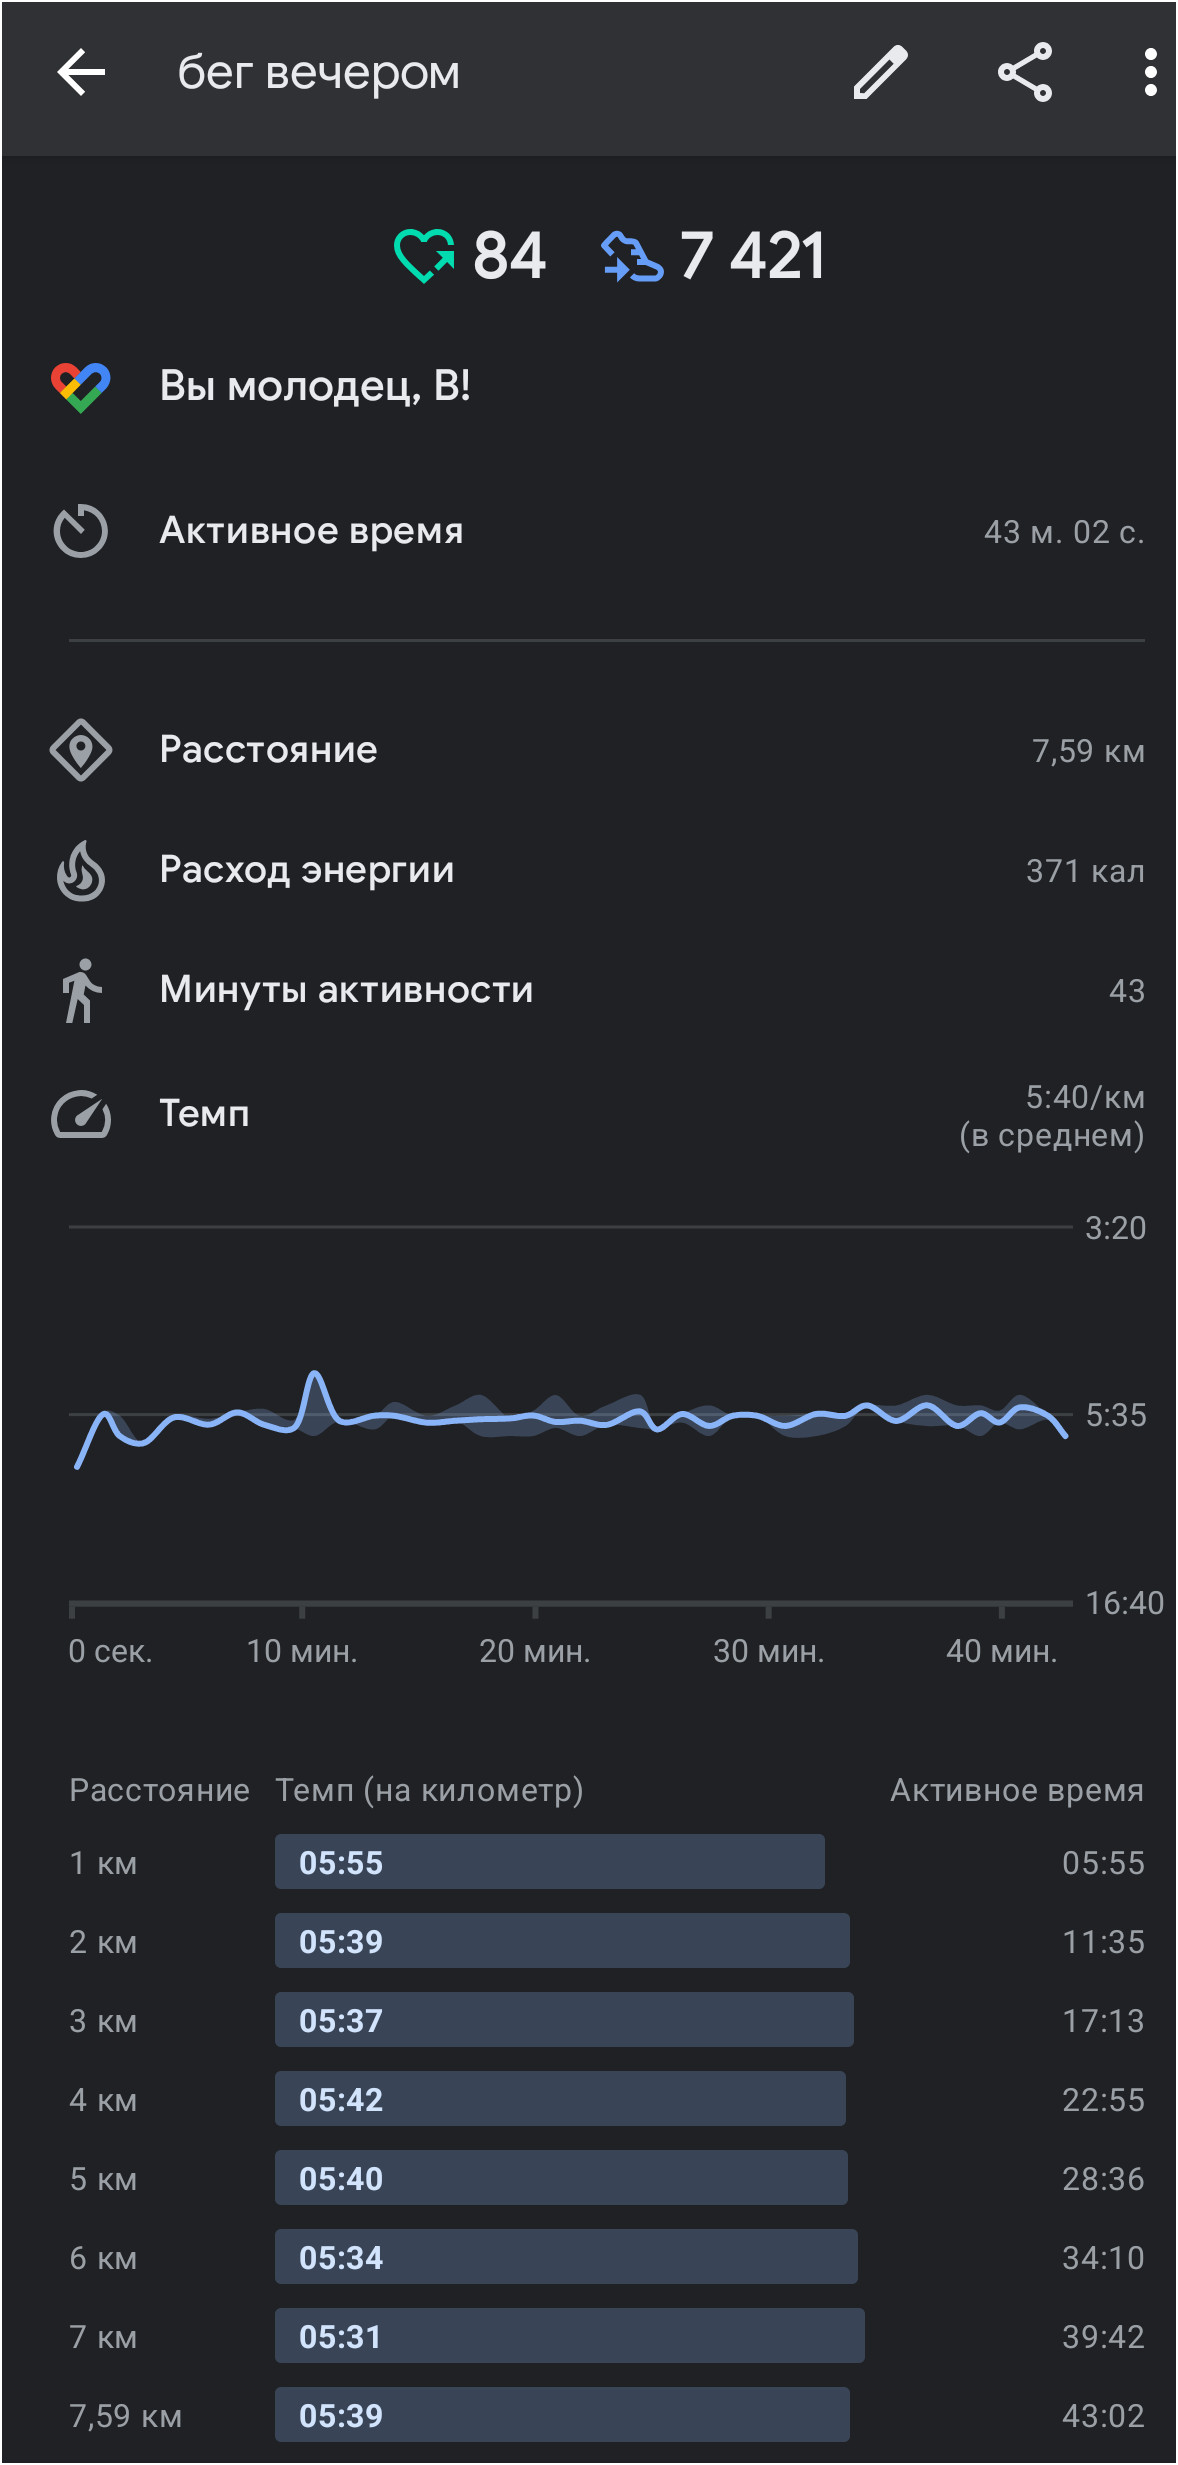This screenshot has width=1178, height=2465.
Task: Tap the walking person activity icon
Action: click(x=81, y=991)
